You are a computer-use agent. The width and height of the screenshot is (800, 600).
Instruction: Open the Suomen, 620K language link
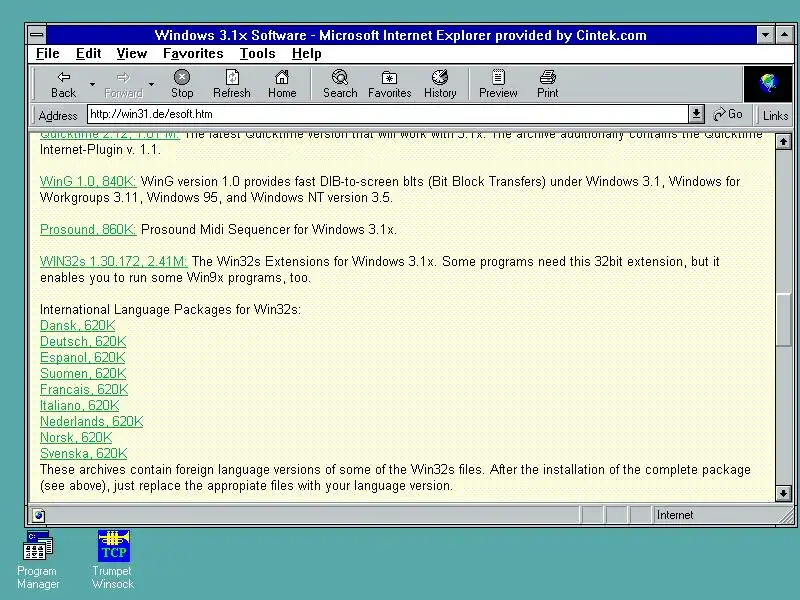[x=83, y=373]
